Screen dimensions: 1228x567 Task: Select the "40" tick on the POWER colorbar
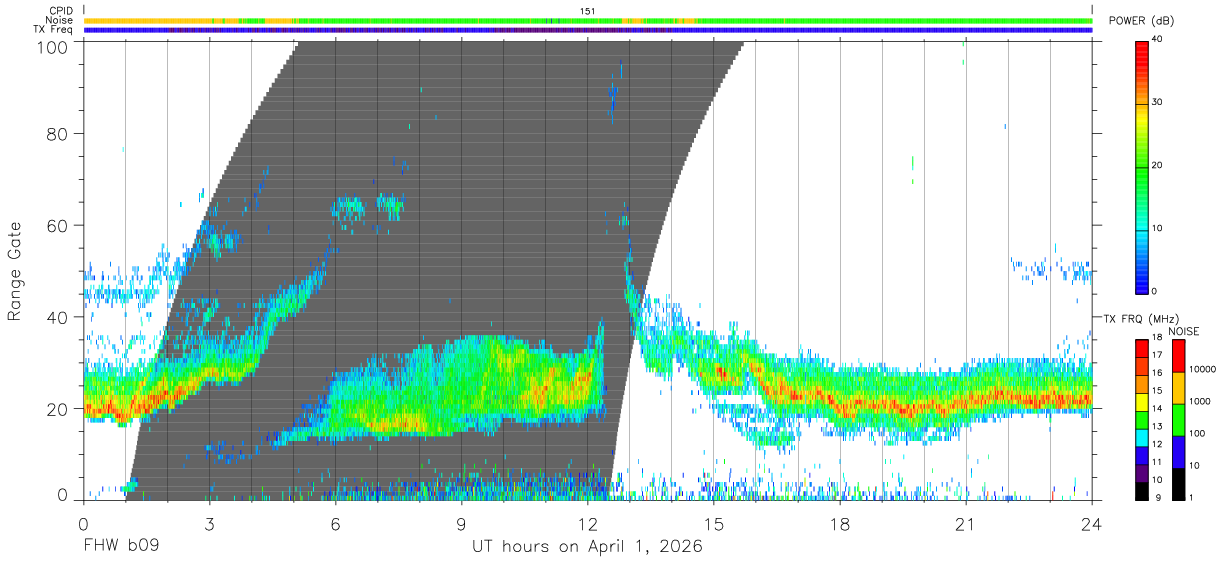(1159, 41)
